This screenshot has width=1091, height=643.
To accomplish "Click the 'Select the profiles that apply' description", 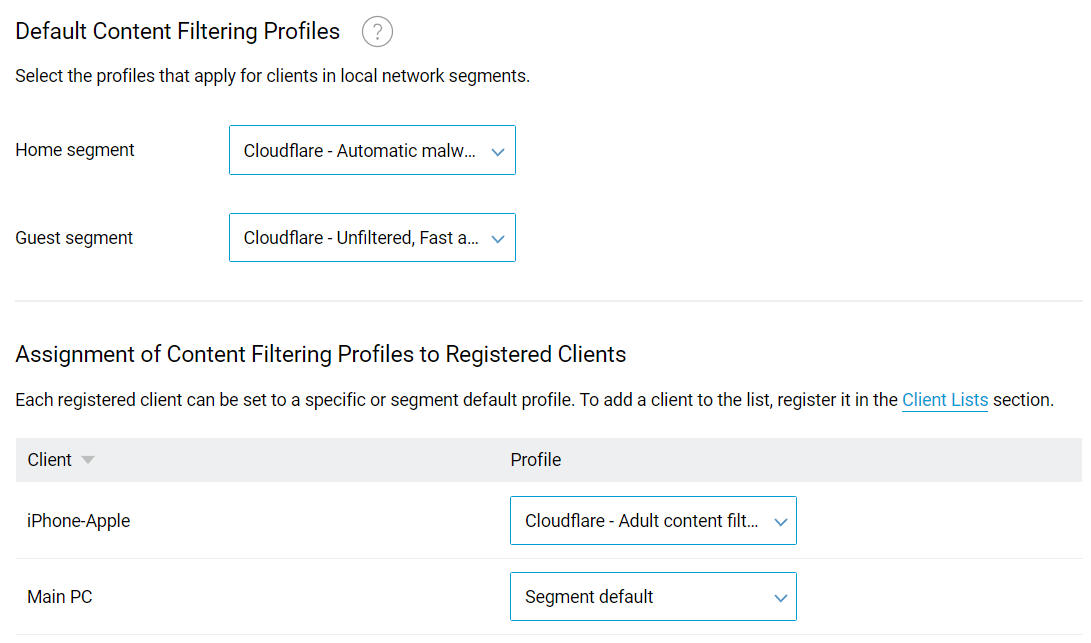I will tap(272, 76).
